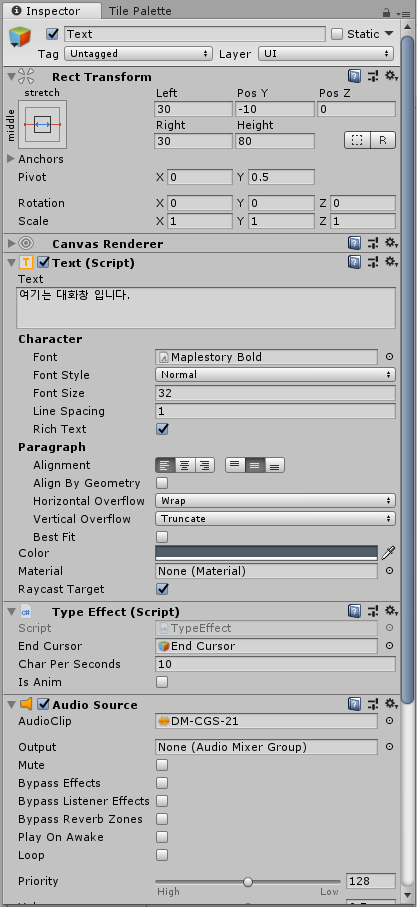This screenshot has height=907, width=417.
Task: Disable the Text (Script) component checkbox
Action: (x=43, y=263)
